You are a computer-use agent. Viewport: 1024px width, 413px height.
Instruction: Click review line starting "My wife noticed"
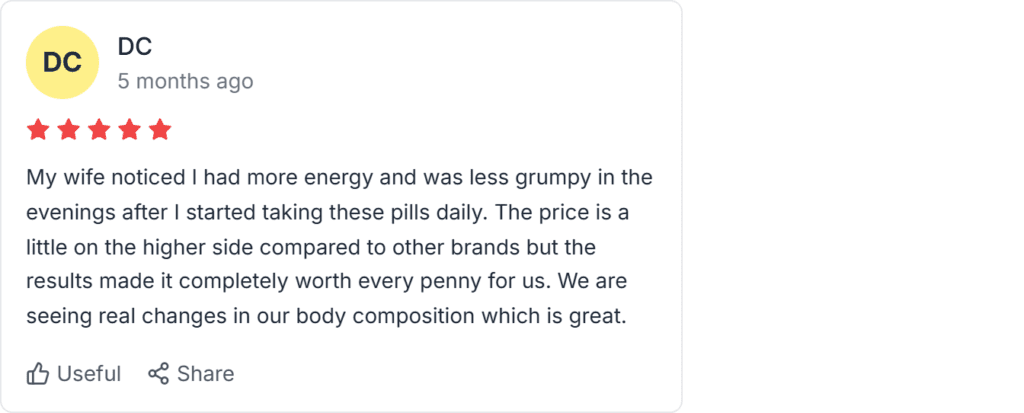339,178
